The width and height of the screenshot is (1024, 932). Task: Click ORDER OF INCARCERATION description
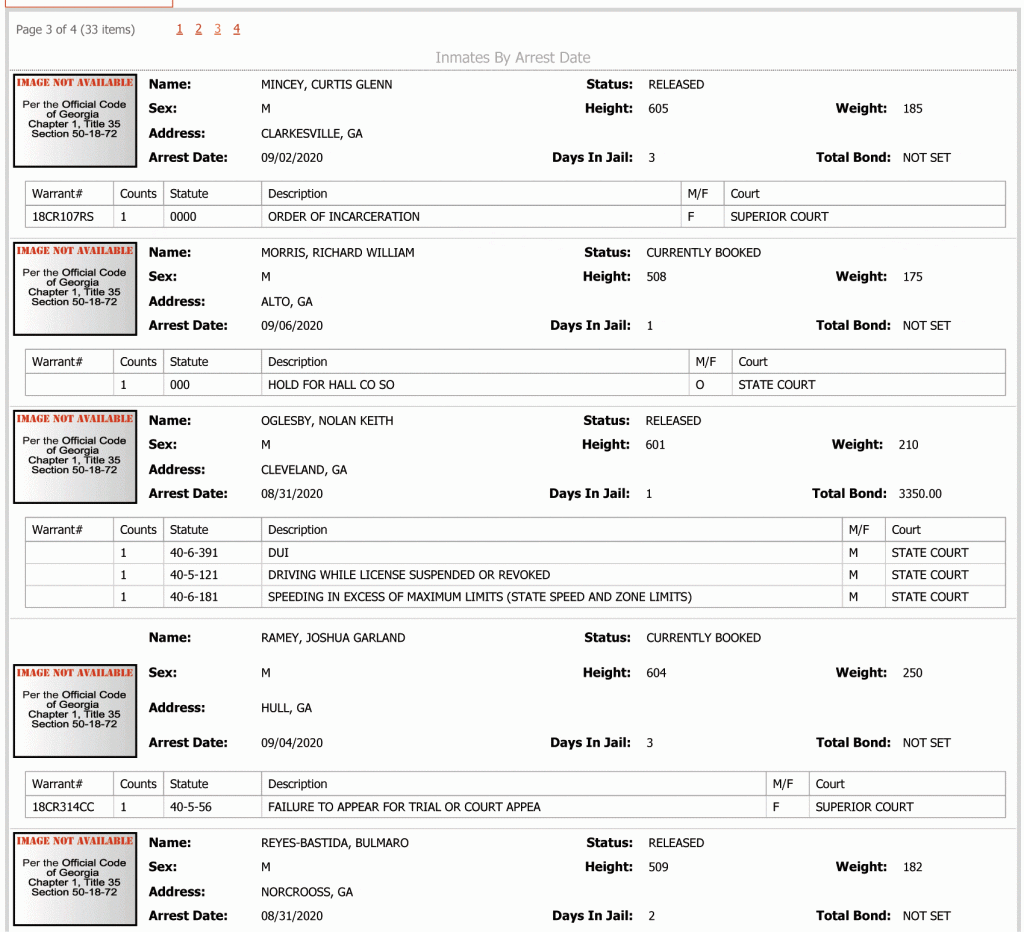[344, 217]
